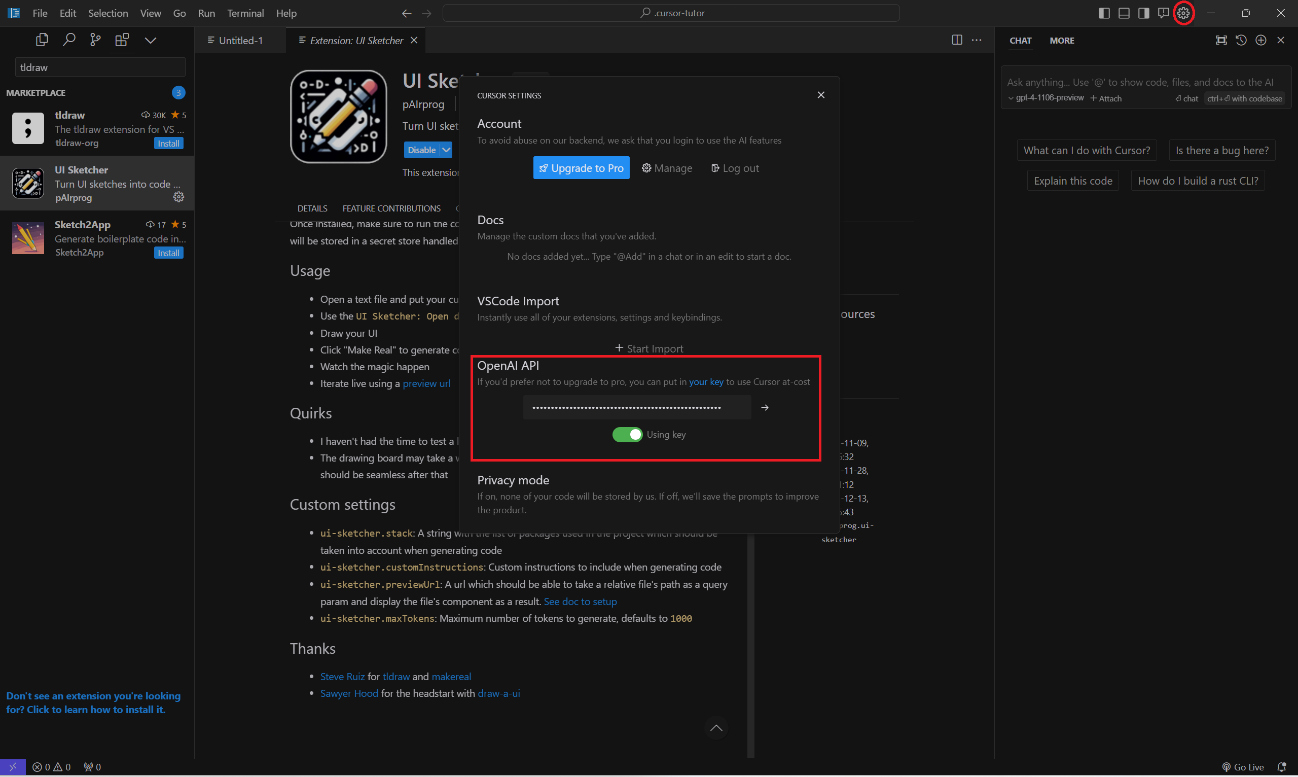Expand the additional views chevron in sidebar
Viewport: 1298px width, 777px height.
(151, 40)
